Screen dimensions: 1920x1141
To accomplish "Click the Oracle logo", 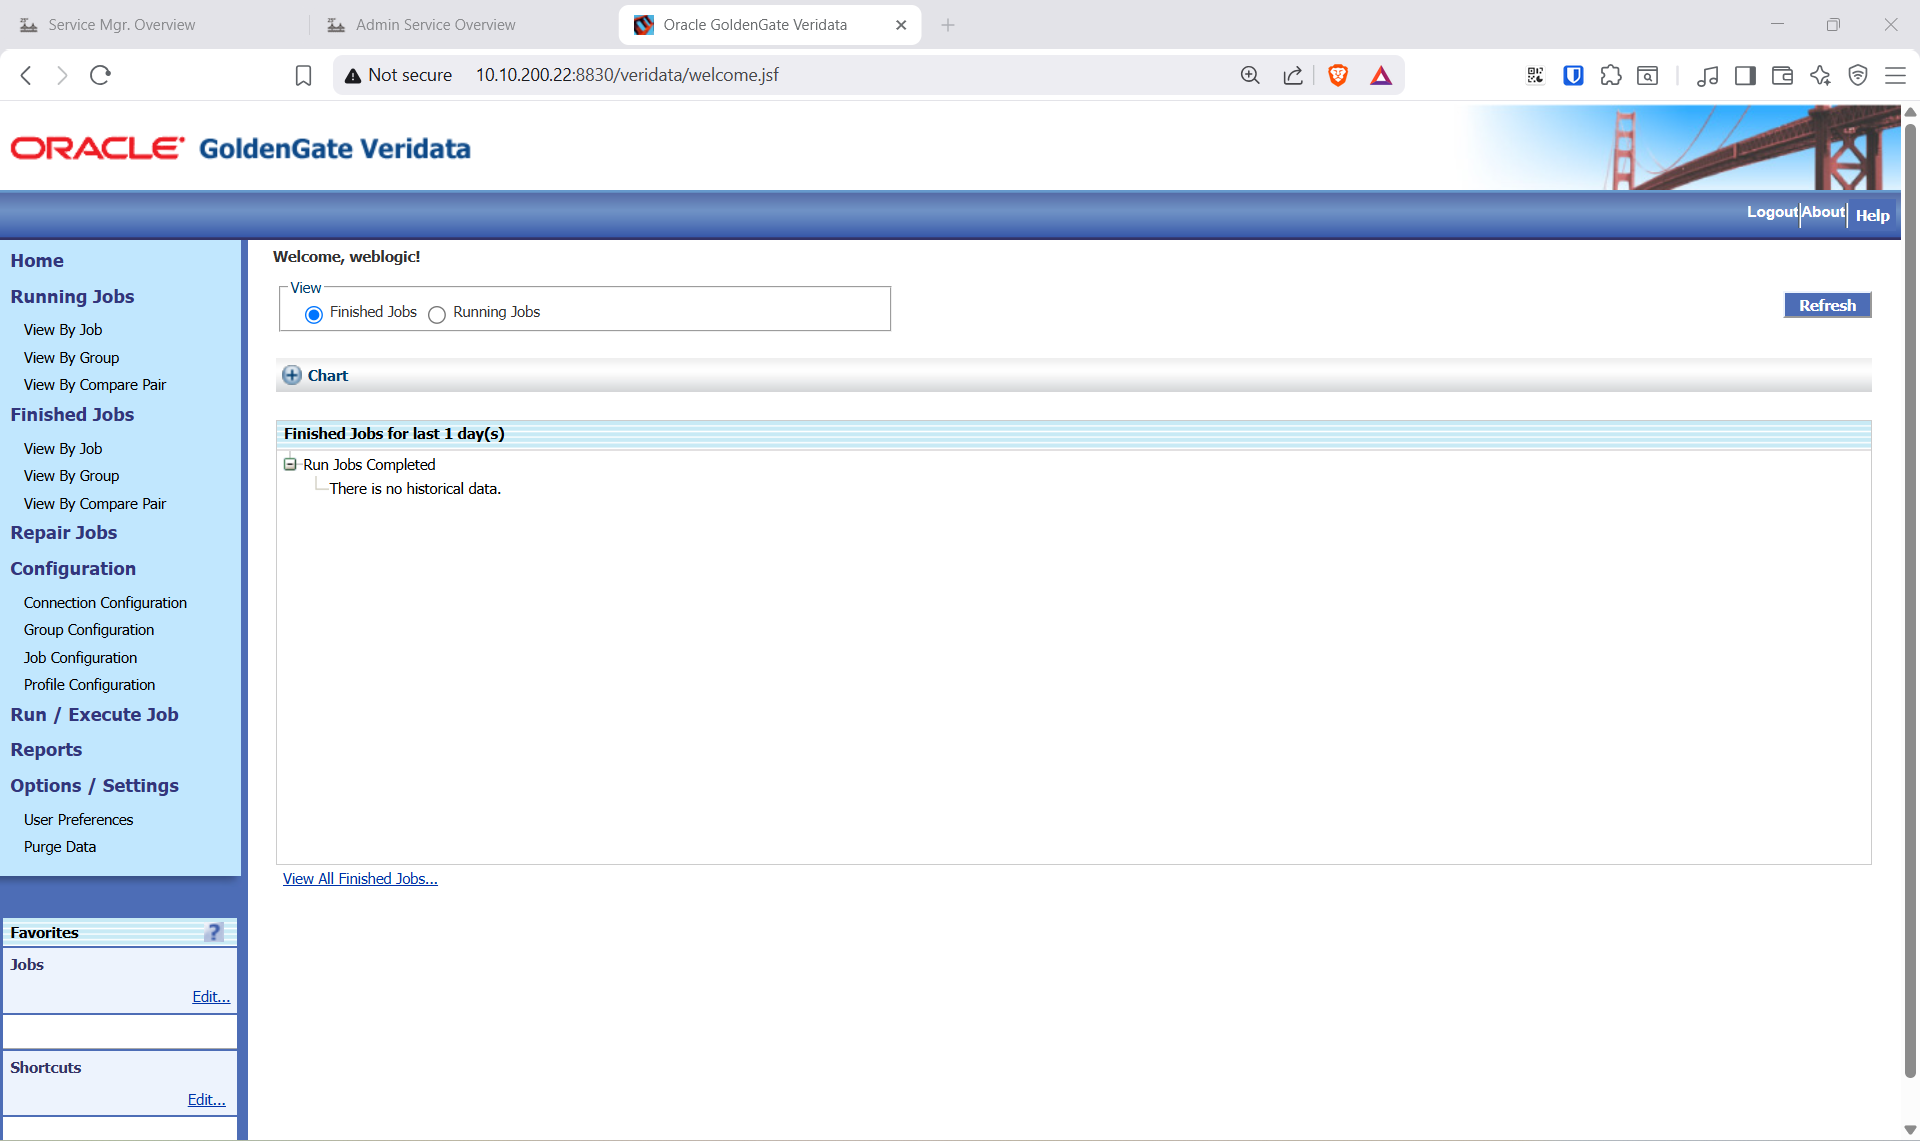I will [x=97, y=148].
